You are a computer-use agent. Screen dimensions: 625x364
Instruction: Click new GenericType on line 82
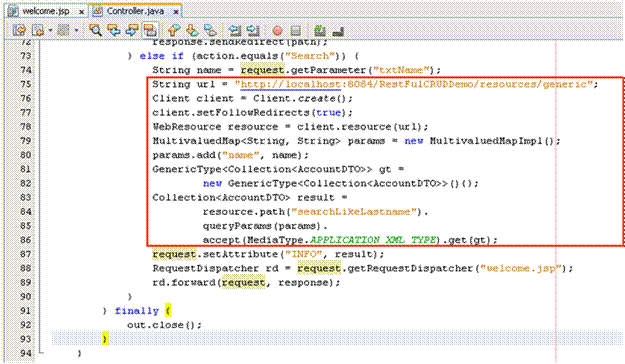coord(250,183)
